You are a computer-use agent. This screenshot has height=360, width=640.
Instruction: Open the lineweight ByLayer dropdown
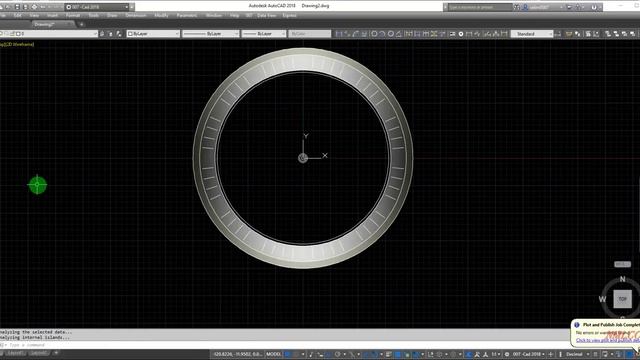coord(263,34)
